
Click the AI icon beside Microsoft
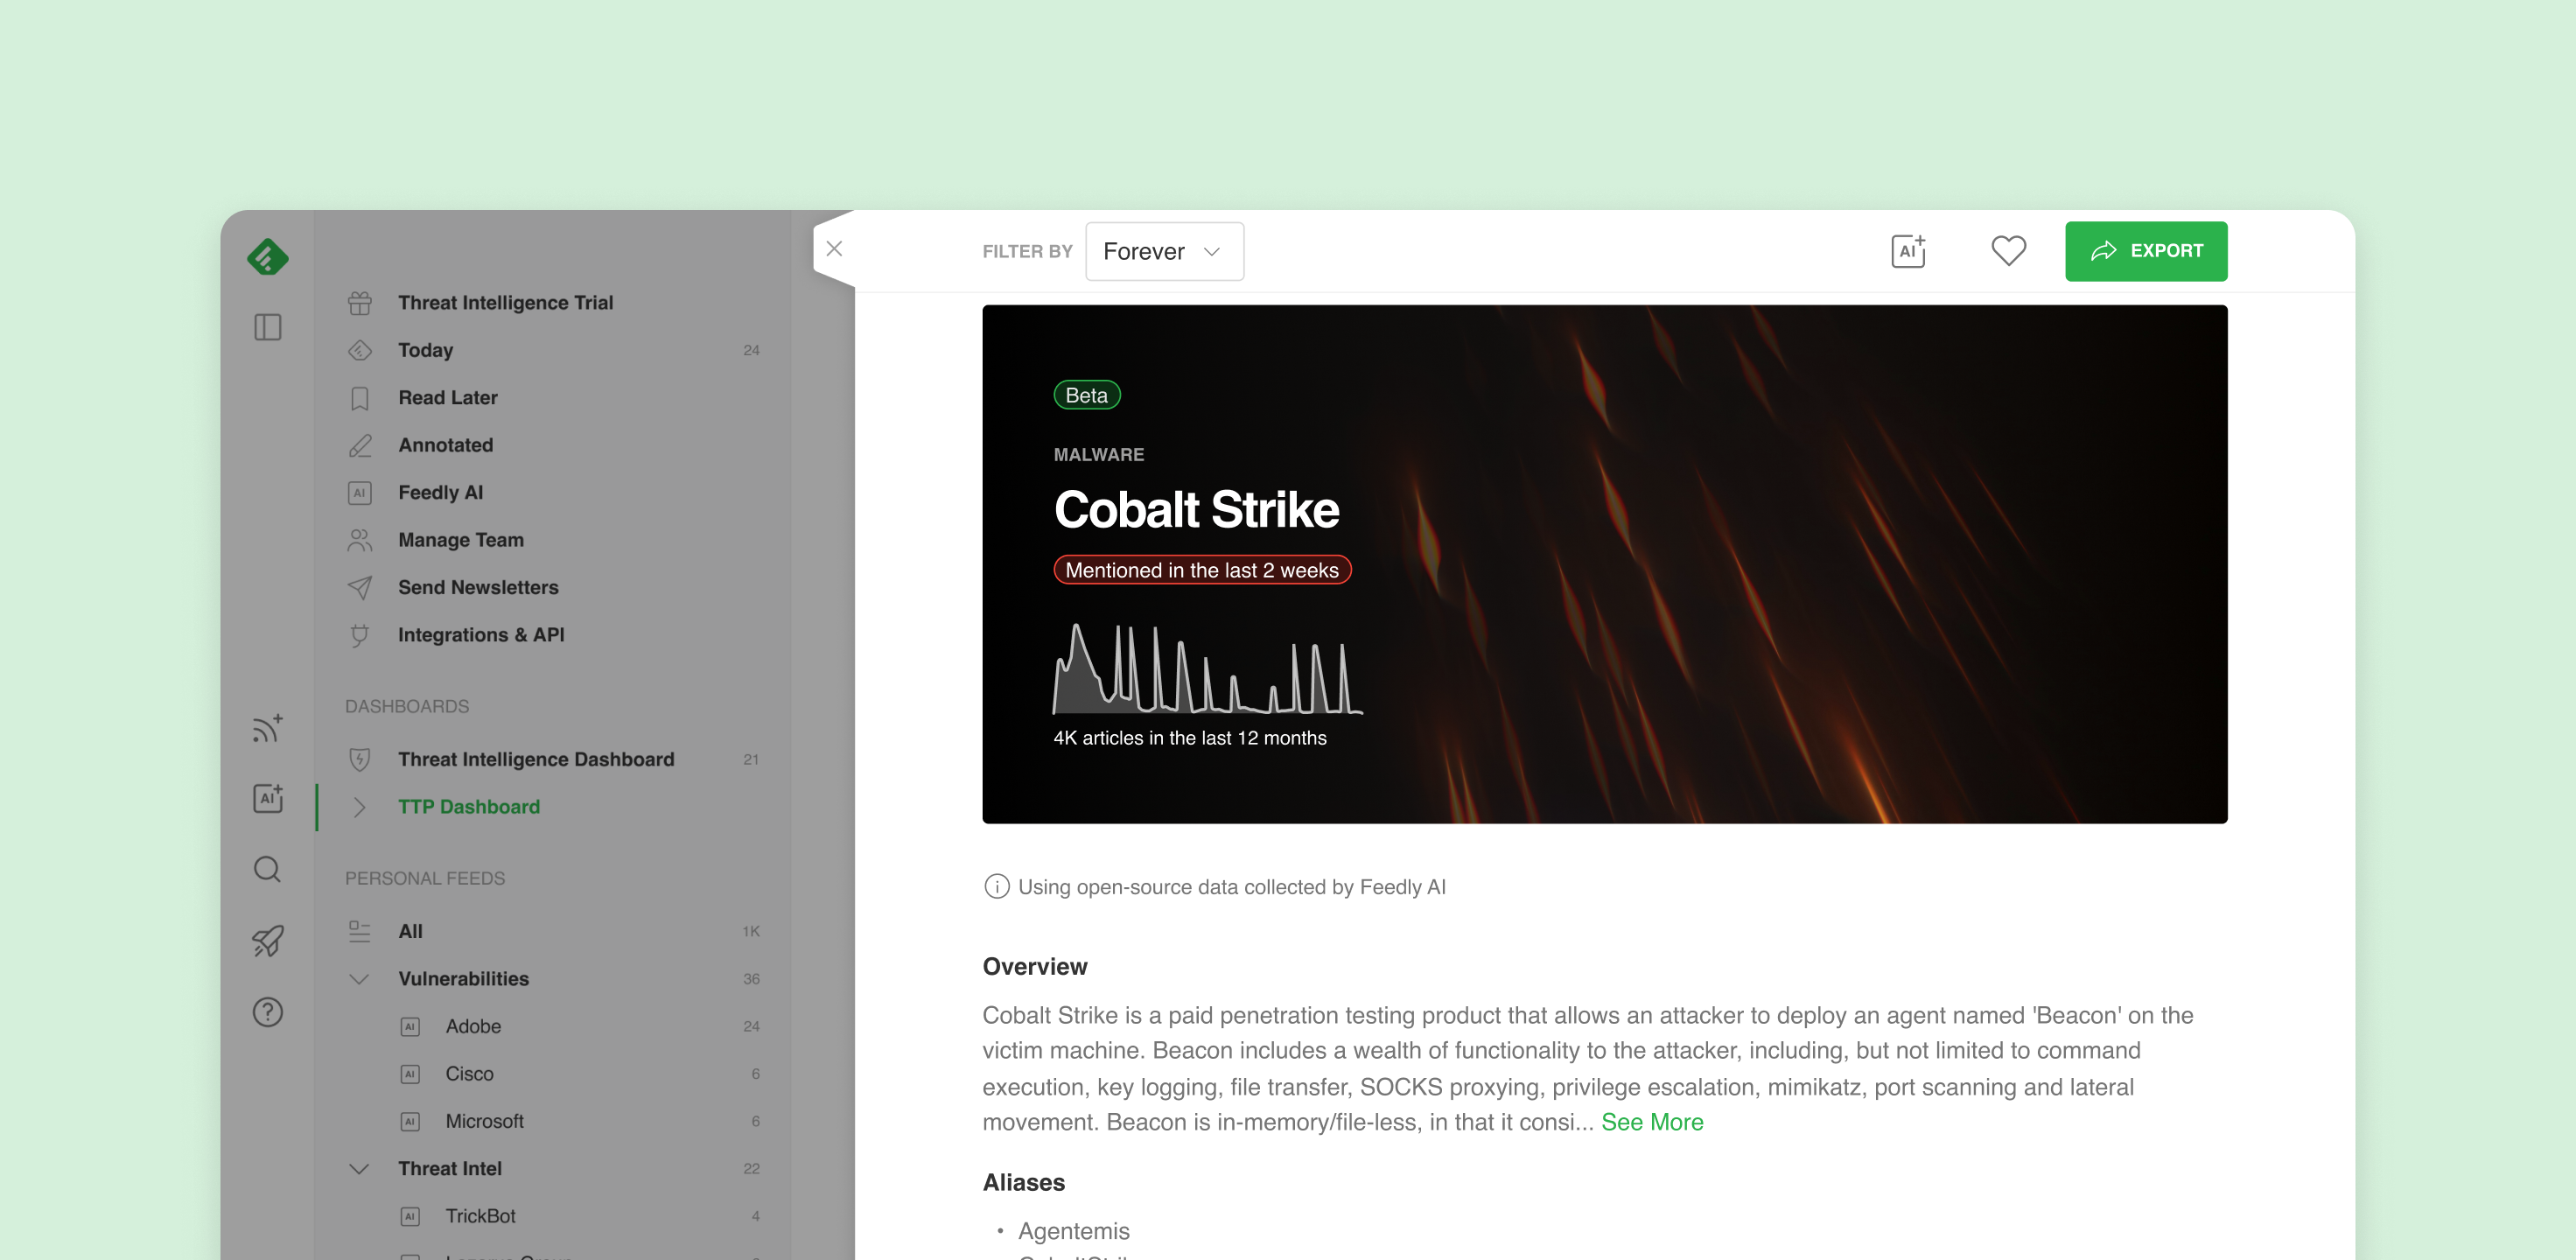click(x=410, y=1121)
